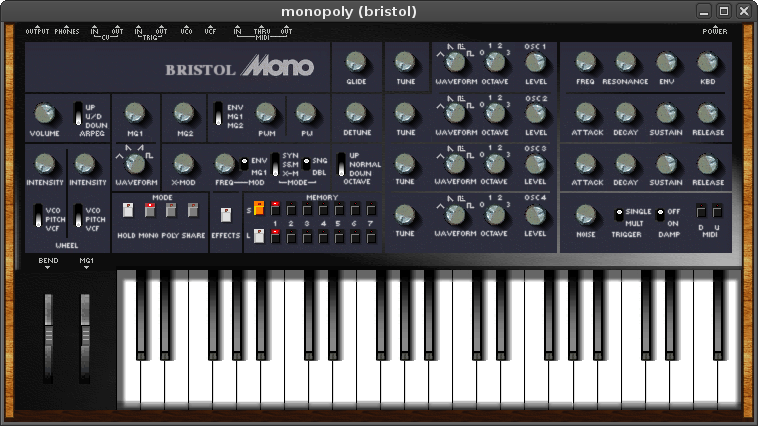Click the OSC 4 TUNE knob
Image resolution: width=758 pixels, height=426 pixels.
coord(405,215)
